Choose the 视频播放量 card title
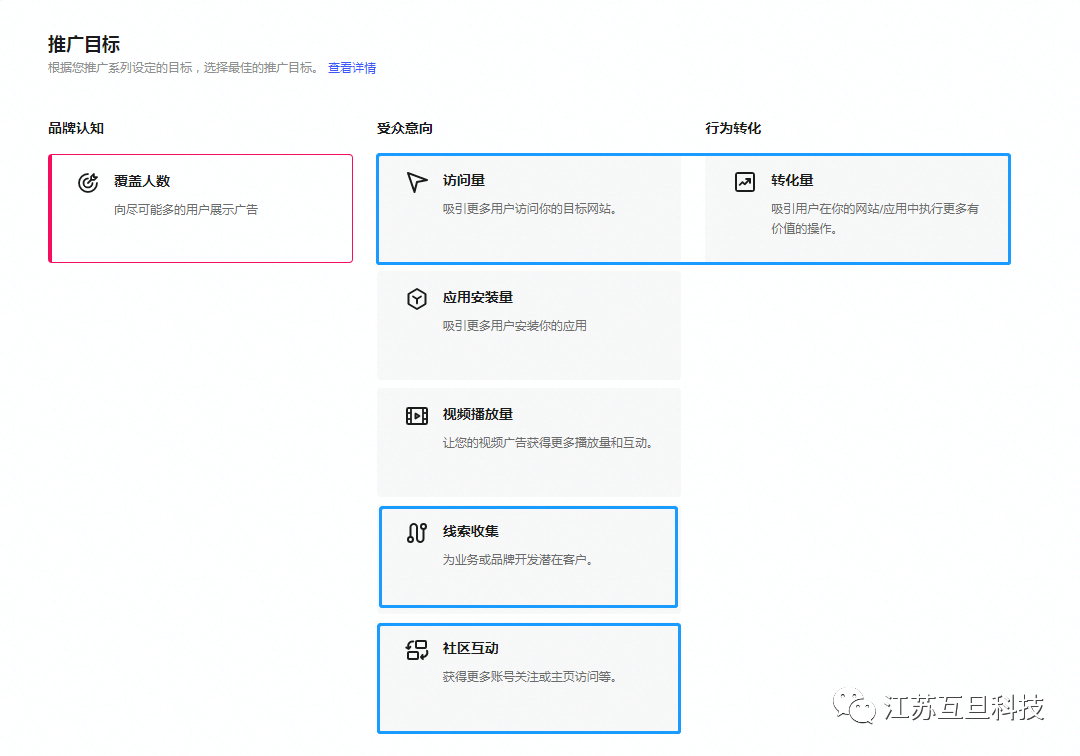 (478, 415)
